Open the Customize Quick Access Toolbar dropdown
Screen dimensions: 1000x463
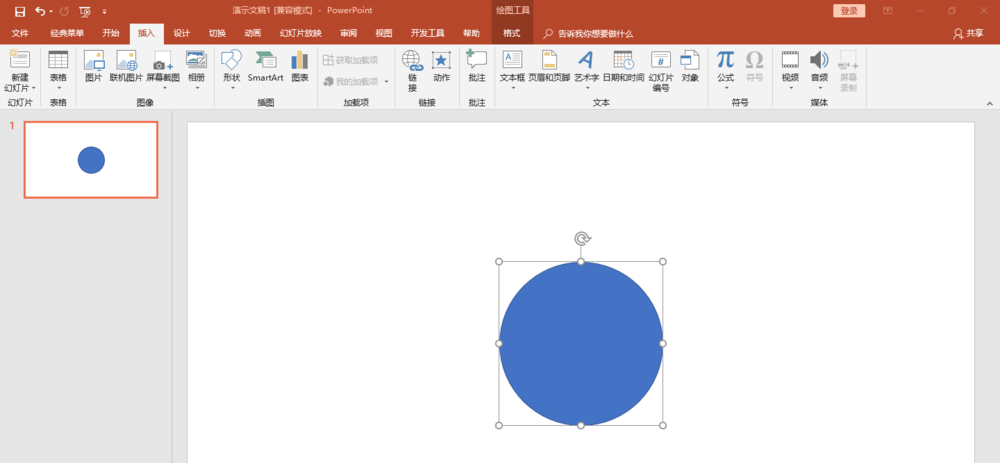(105, 11)
